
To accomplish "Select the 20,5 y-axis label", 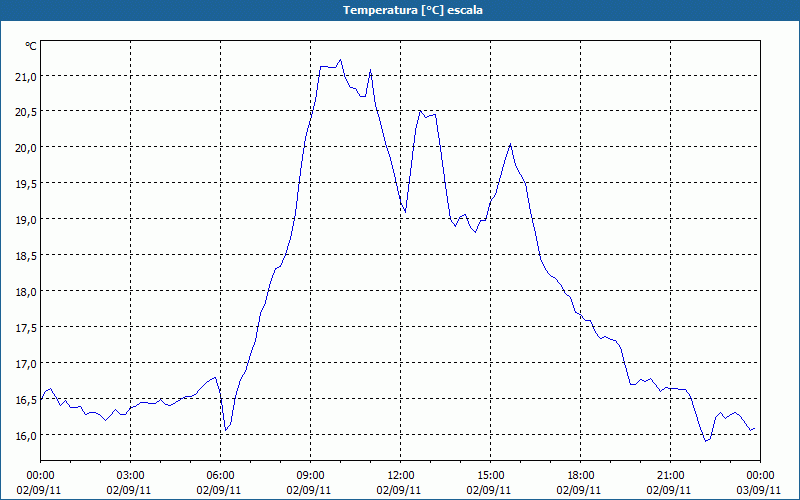I will tap(26, 112).
